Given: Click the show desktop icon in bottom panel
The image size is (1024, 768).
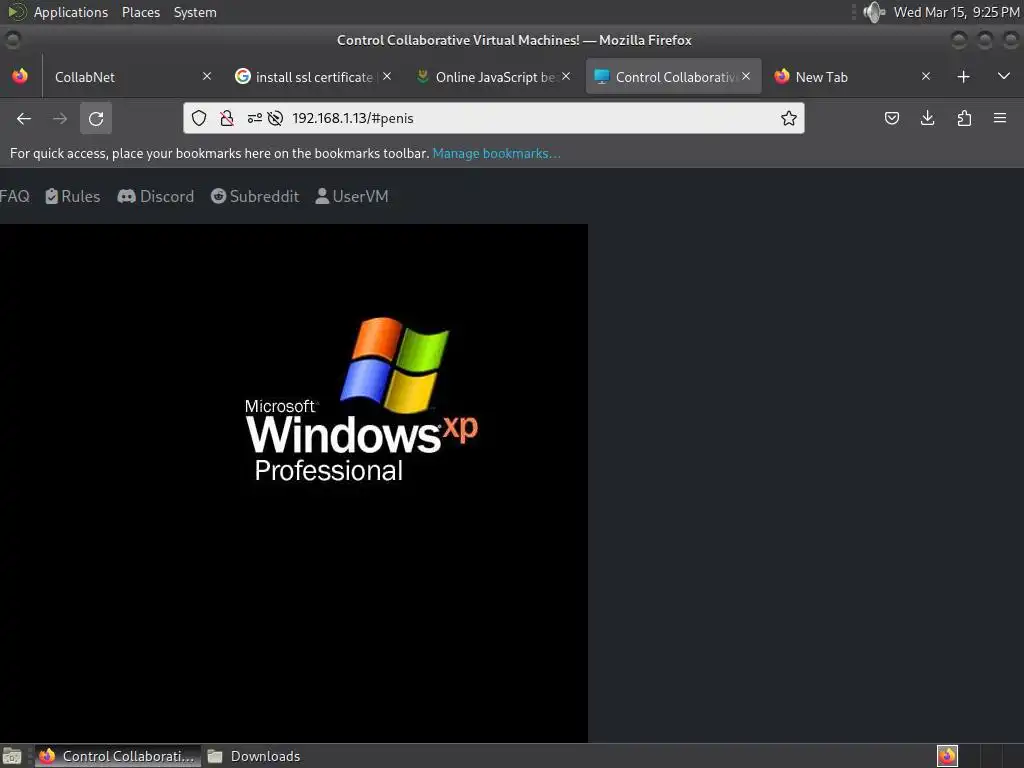Looking at the screenshot, I should point(12,756).
